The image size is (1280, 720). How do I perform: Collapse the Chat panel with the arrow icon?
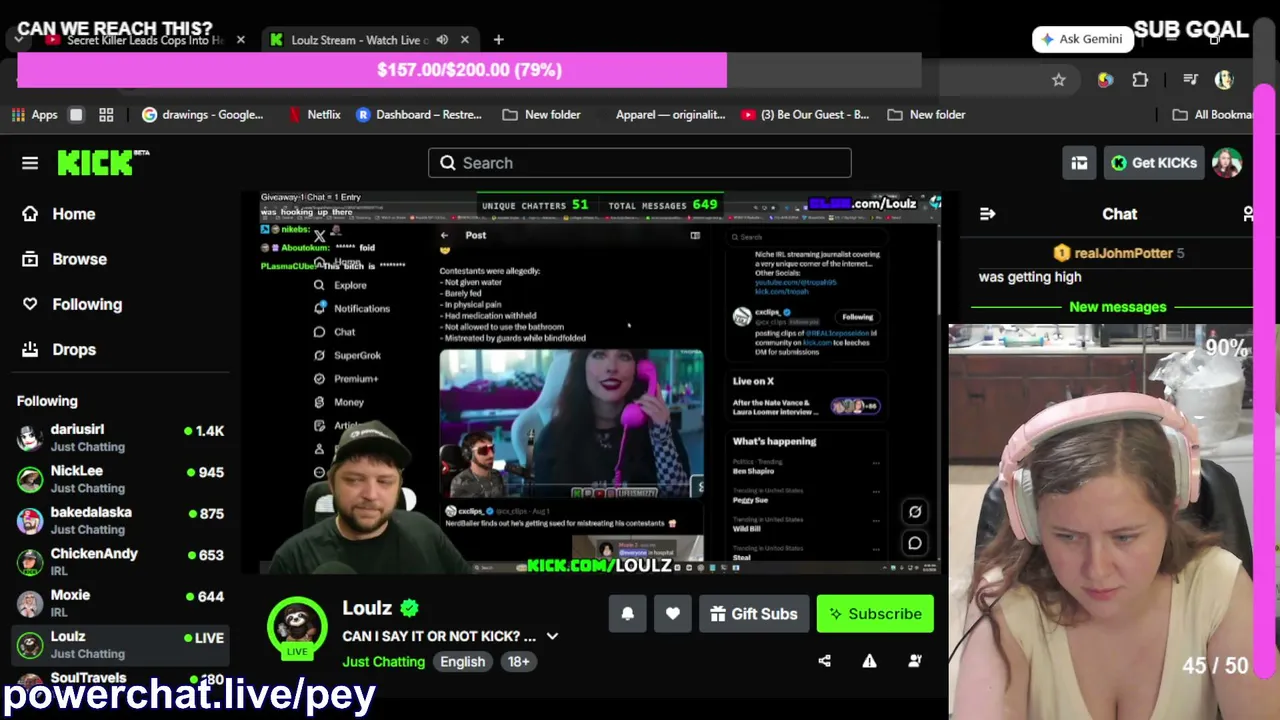[x=988, y=214]
